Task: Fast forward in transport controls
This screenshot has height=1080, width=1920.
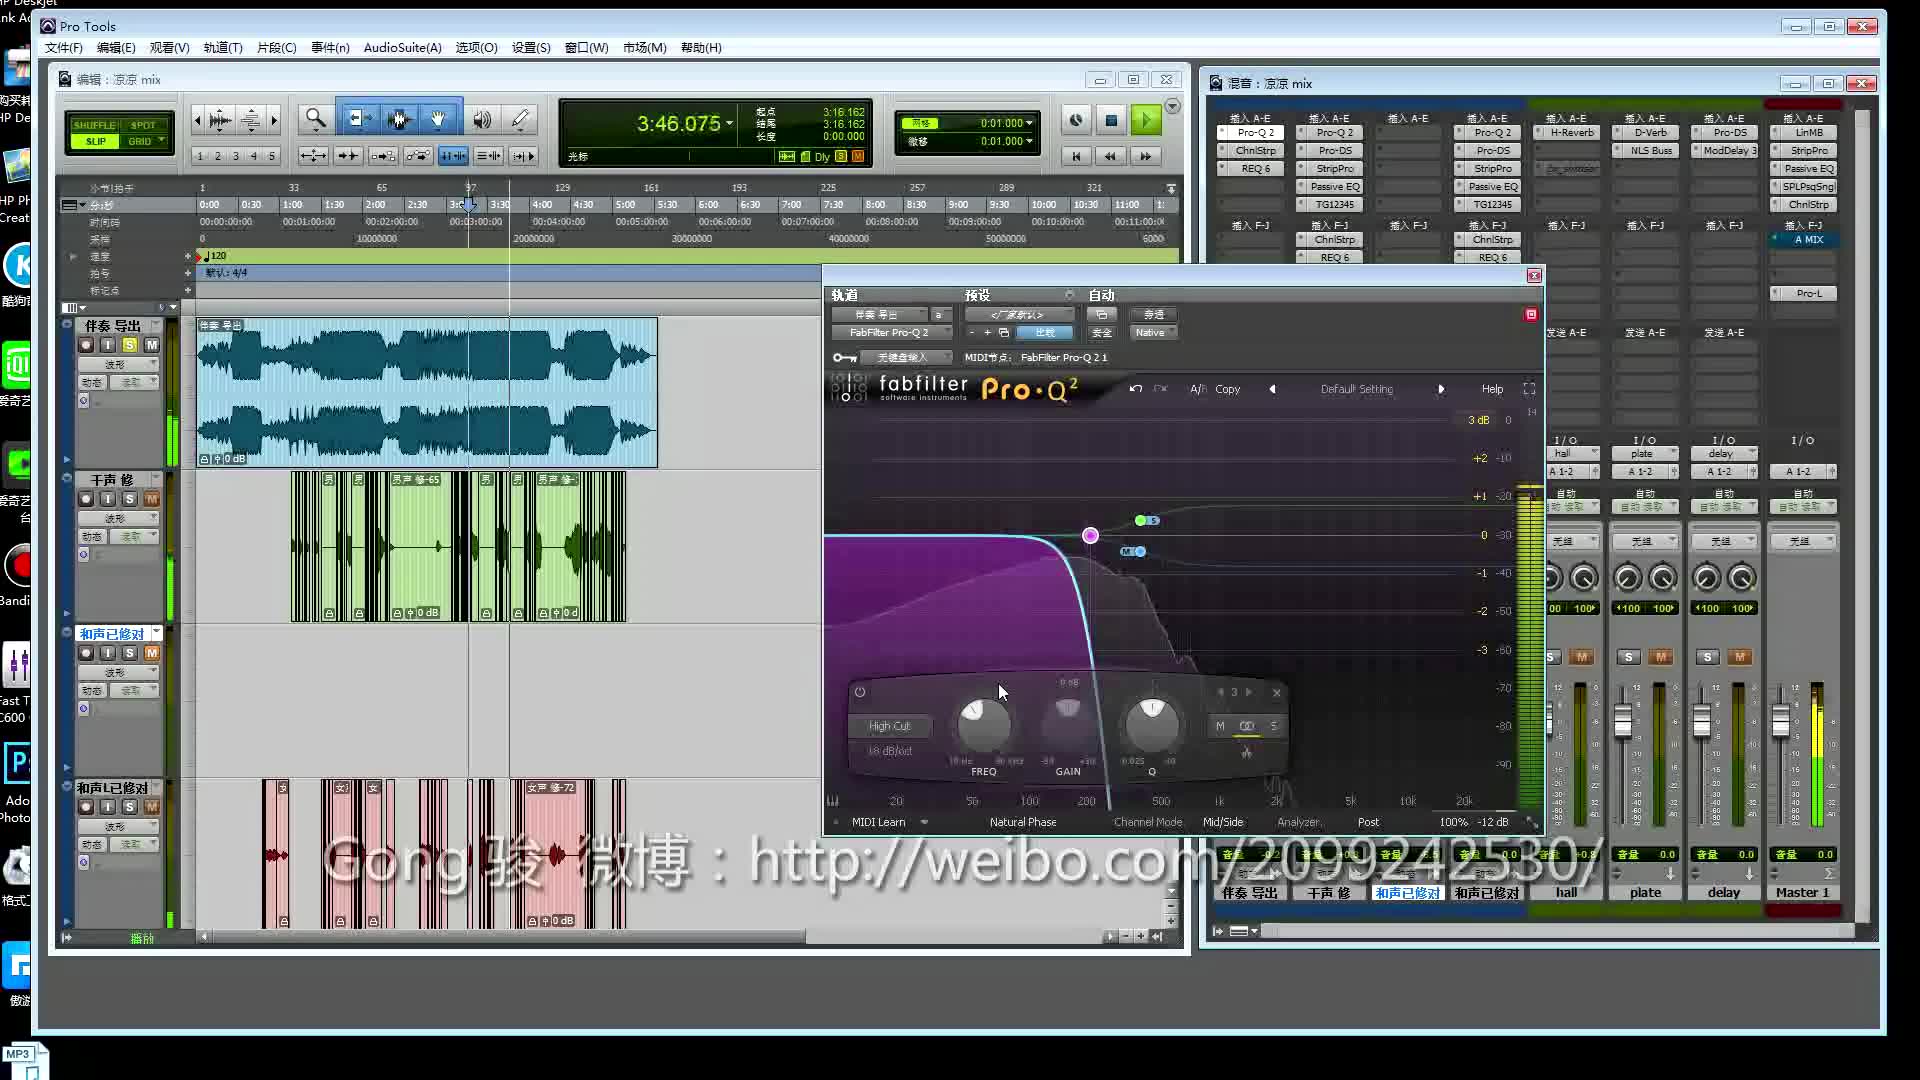Action: point(1146,156)
